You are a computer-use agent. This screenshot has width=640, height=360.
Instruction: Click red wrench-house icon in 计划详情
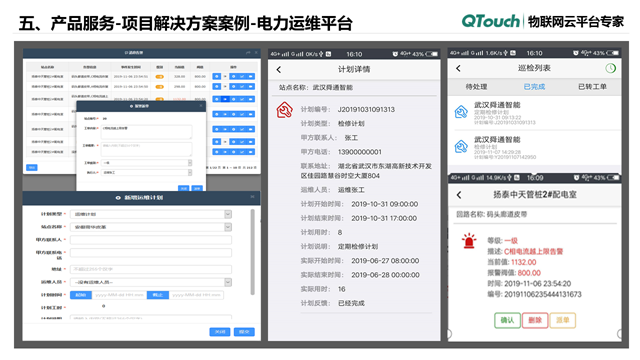[x=284, y=110]
